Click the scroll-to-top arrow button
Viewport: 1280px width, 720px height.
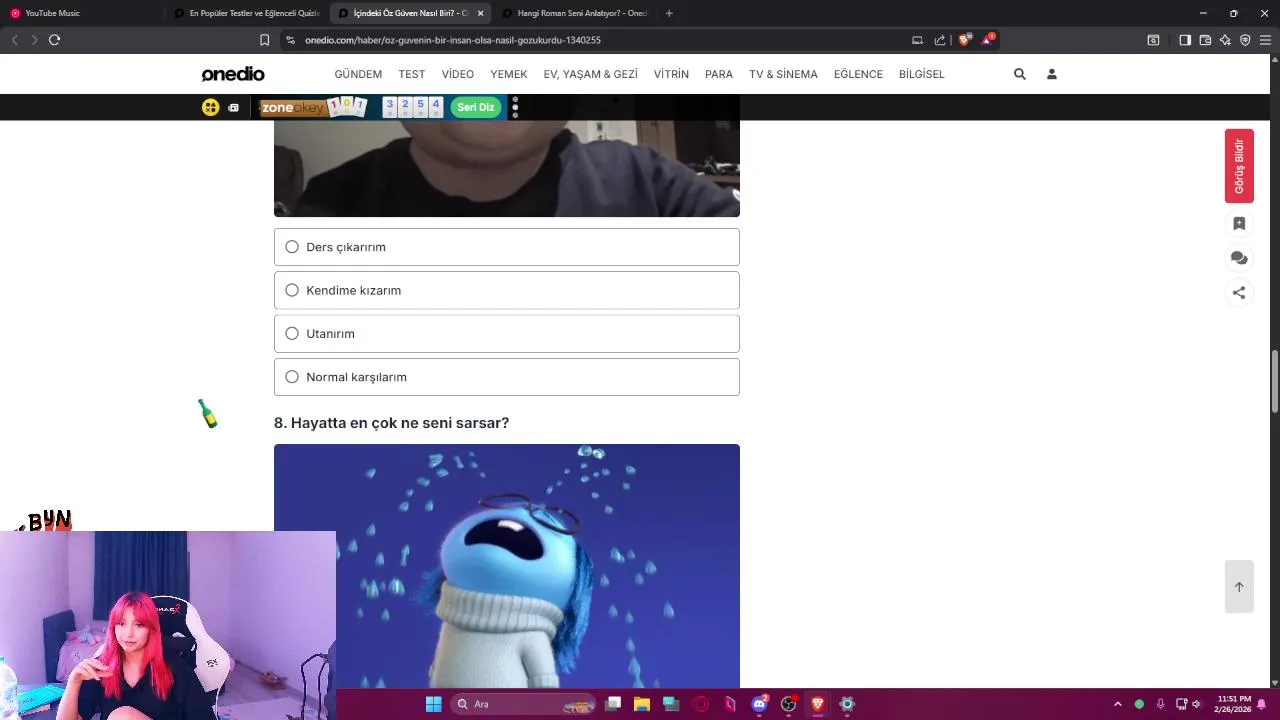click(x=1239, y=587)
